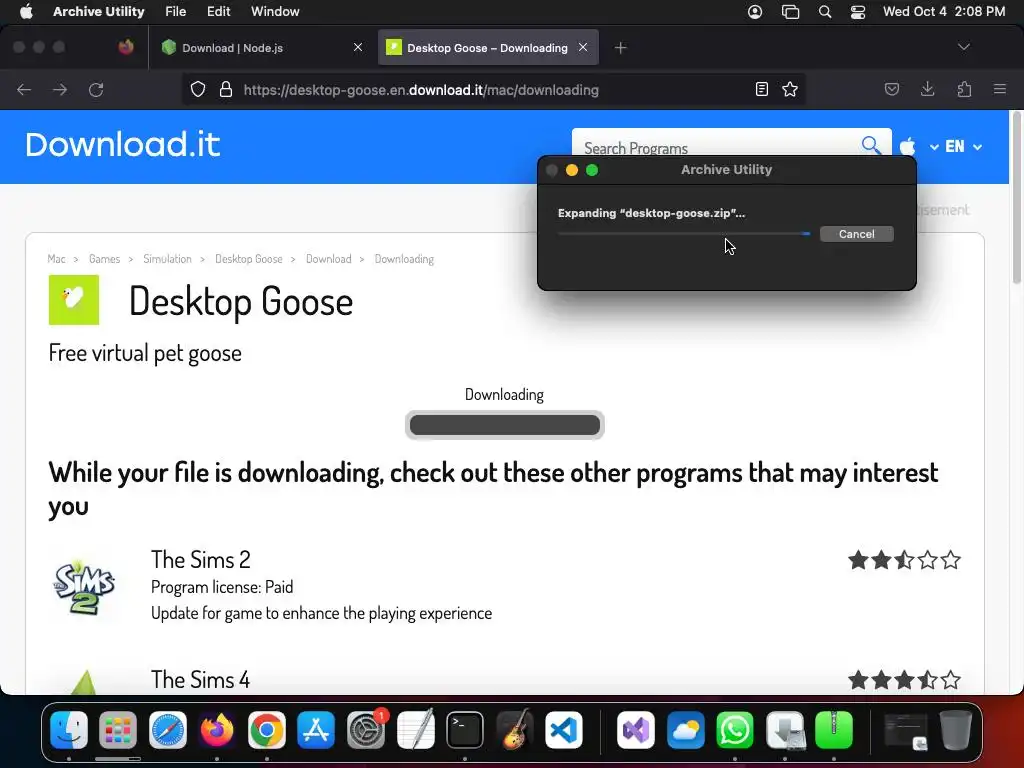Screen dimensions: 1024x768
Task: Open System Settings from the dock
Action: point(366,730)
